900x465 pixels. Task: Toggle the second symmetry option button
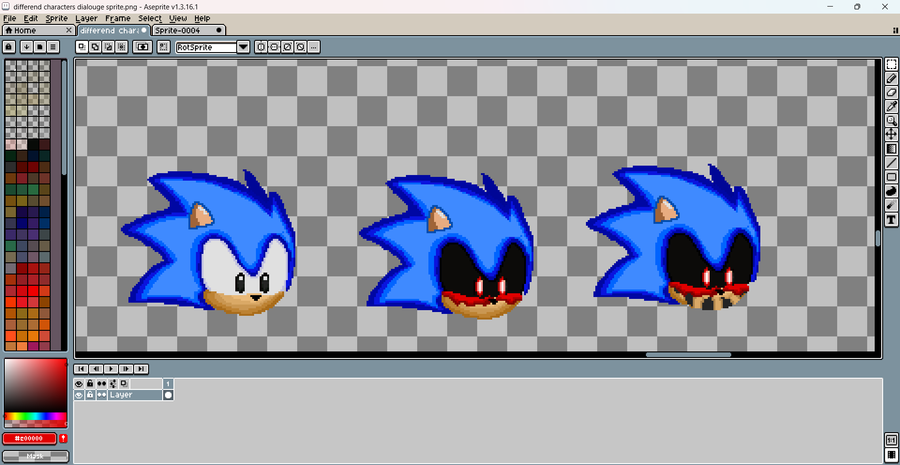click(274, 47)
